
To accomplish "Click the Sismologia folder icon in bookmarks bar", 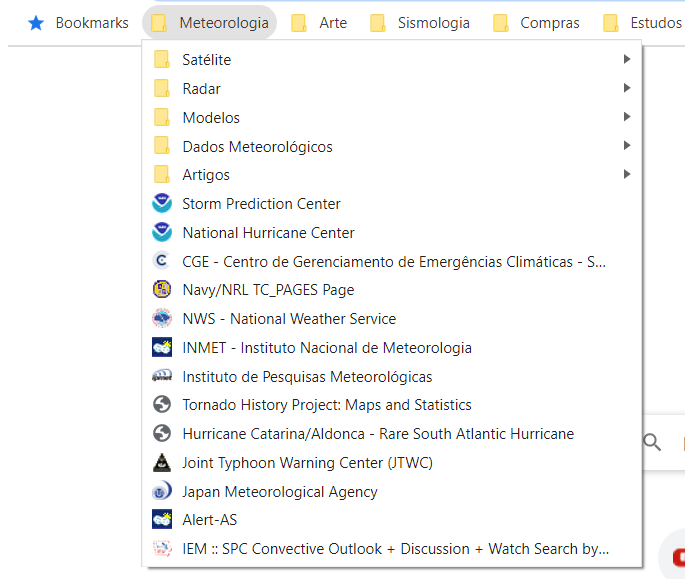I will [x=377, y=23].
